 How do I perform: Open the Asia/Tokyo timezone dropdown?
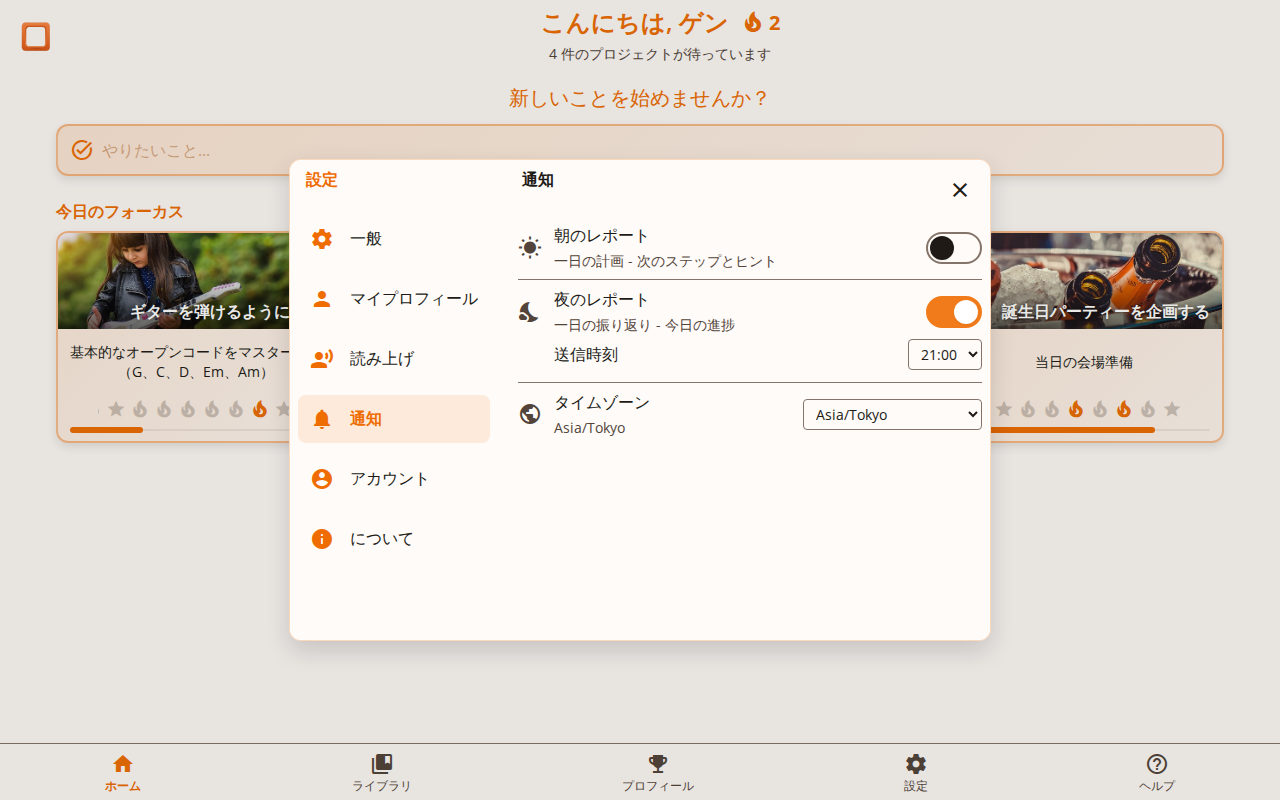point(892,414)
